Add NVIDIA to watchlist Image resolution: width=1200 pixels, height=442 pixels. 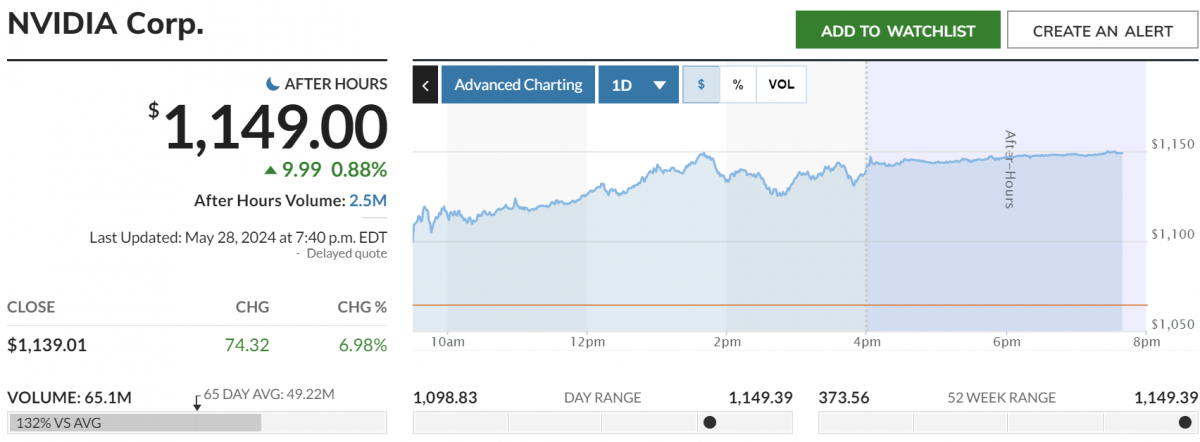tap(898, 31)
